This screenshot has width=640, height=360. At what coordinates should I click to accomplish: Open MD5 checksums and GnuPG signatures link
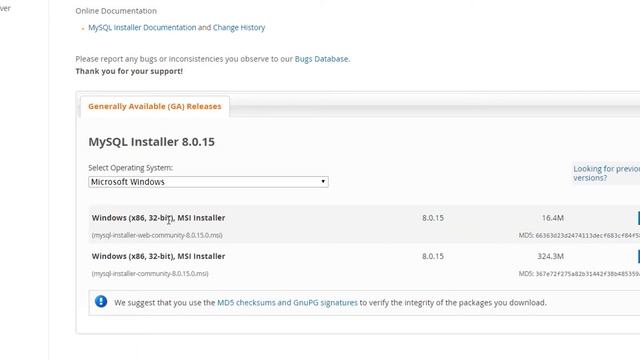click(x=287, y=302)
